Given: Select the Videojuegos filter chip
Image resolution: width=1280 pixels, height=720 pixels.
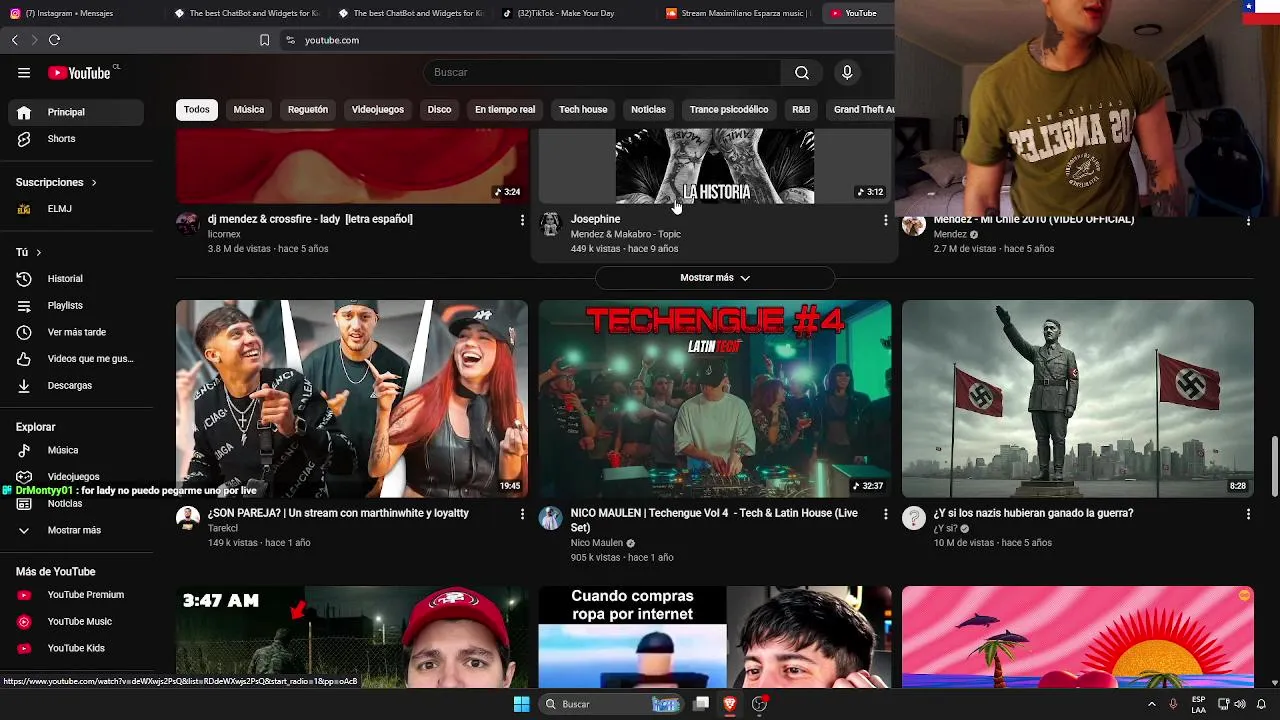Looking at the screenshot, I should point(378,109).
